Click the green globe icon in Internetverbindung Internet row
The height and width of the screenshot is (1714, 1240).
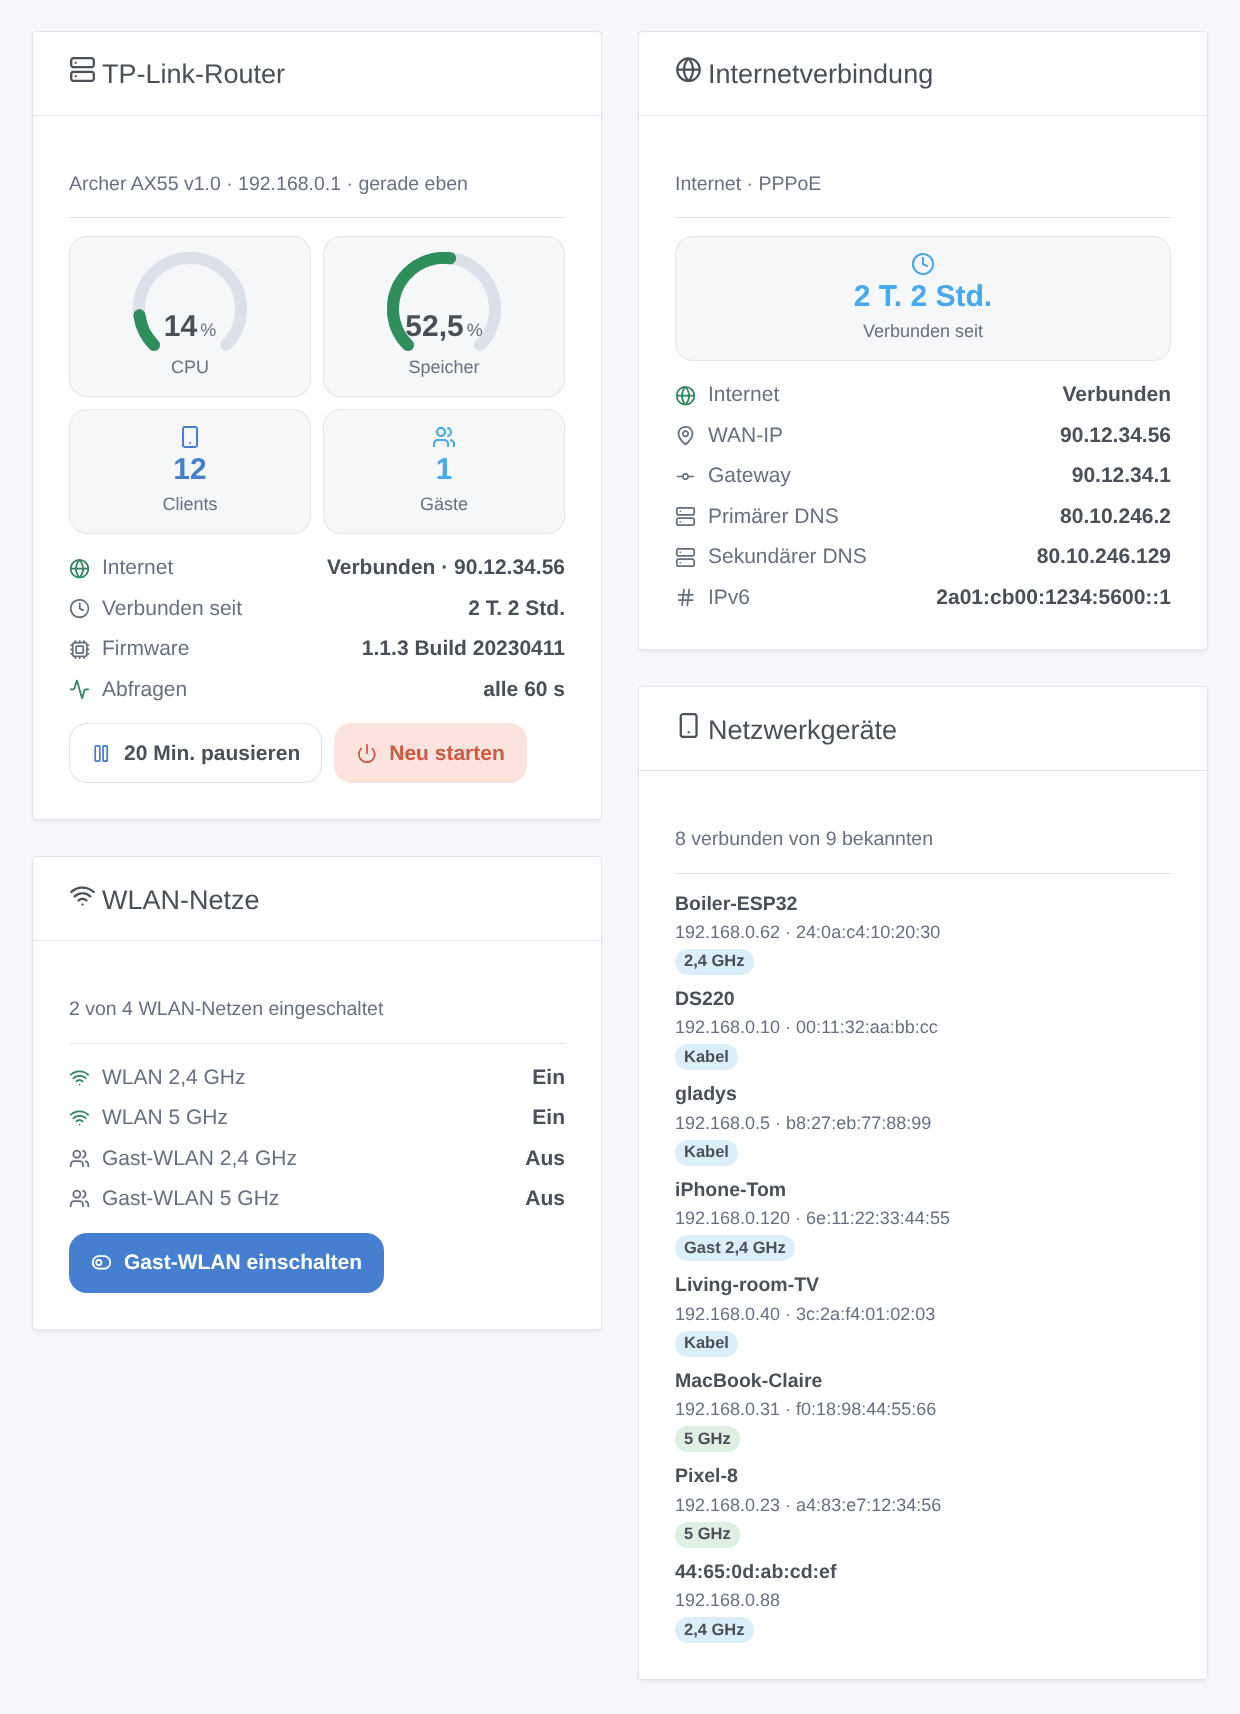[686, 395]
